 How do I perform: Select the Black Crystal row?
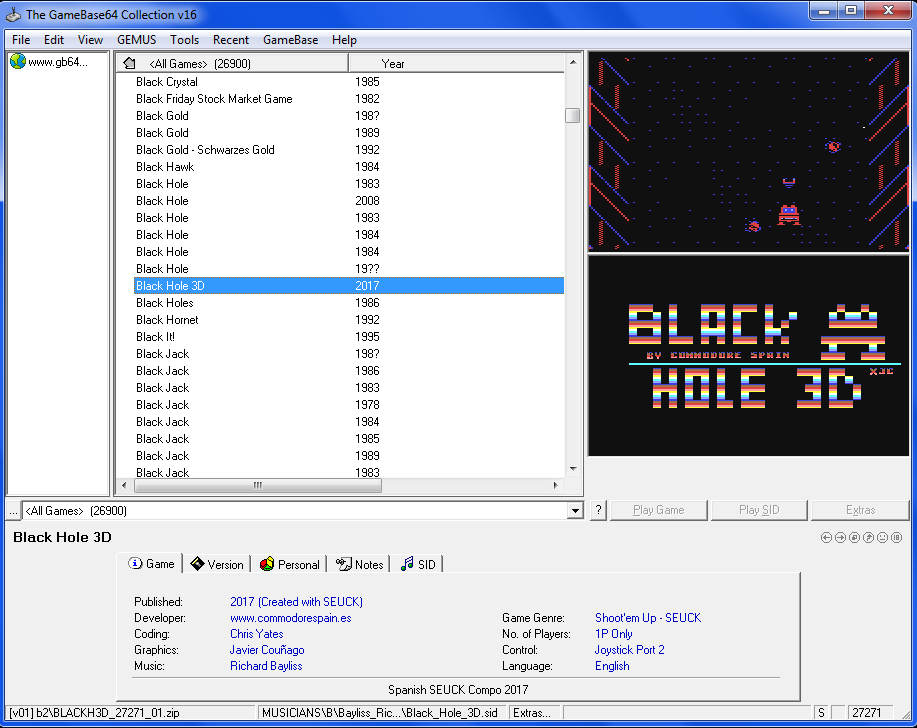(x=349, y=82)
